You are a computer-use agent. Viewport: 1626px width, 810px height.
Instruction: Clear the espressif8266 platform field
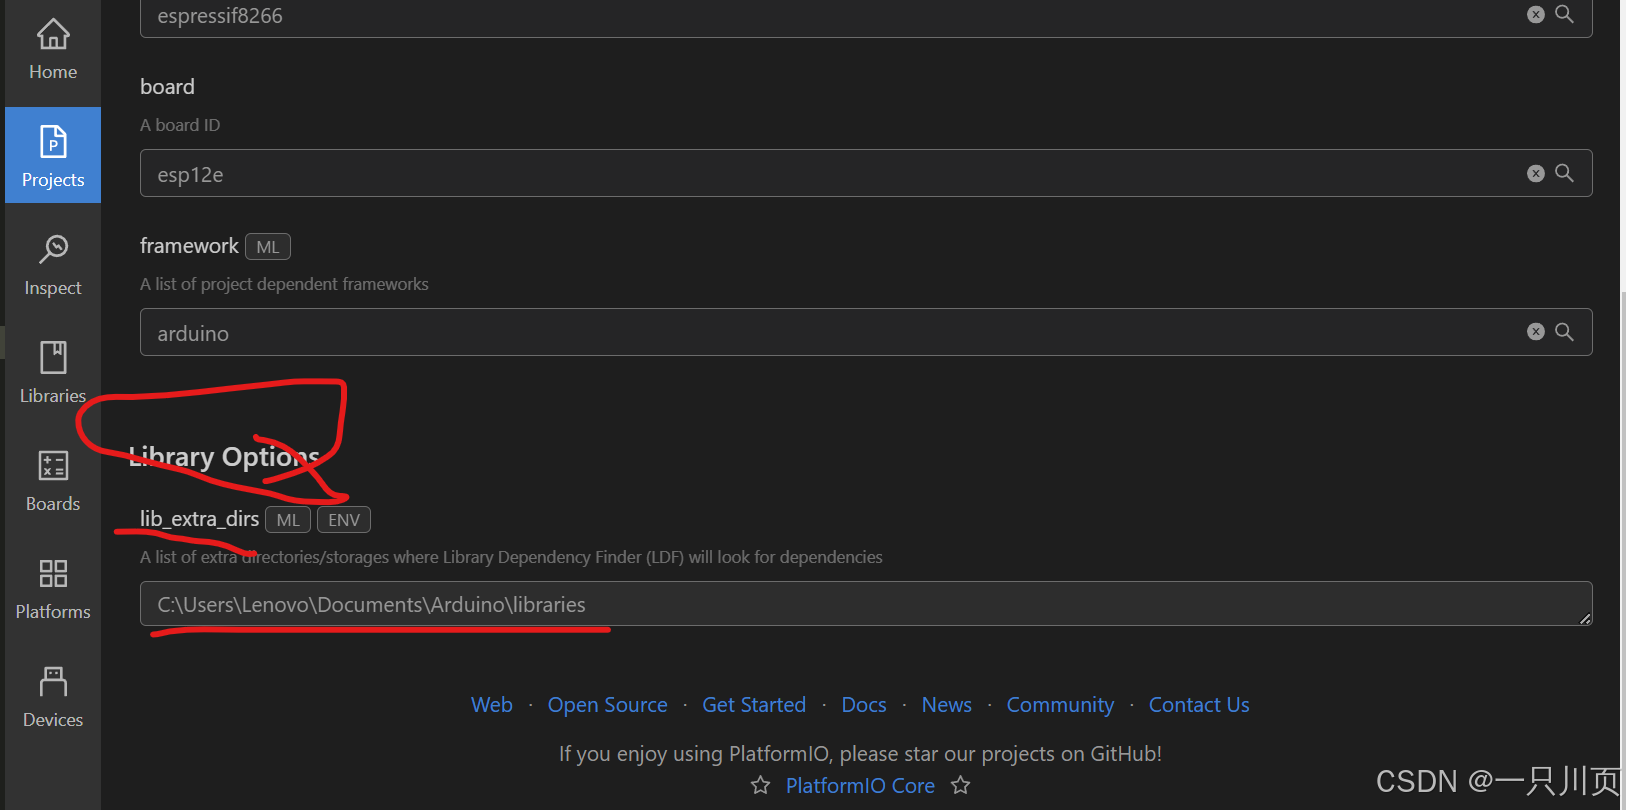(1536, 14)
